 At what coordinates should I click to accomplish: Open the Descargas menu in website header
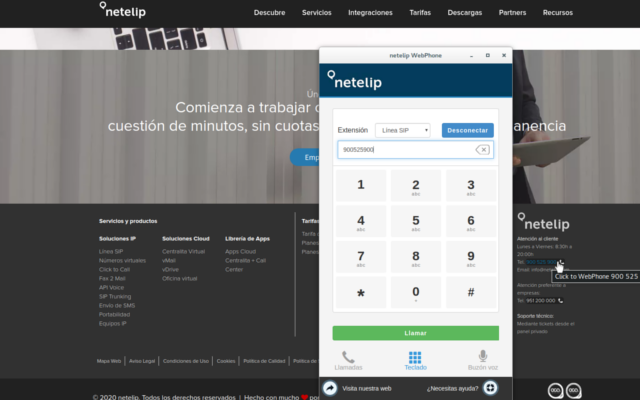click(464, 13)
